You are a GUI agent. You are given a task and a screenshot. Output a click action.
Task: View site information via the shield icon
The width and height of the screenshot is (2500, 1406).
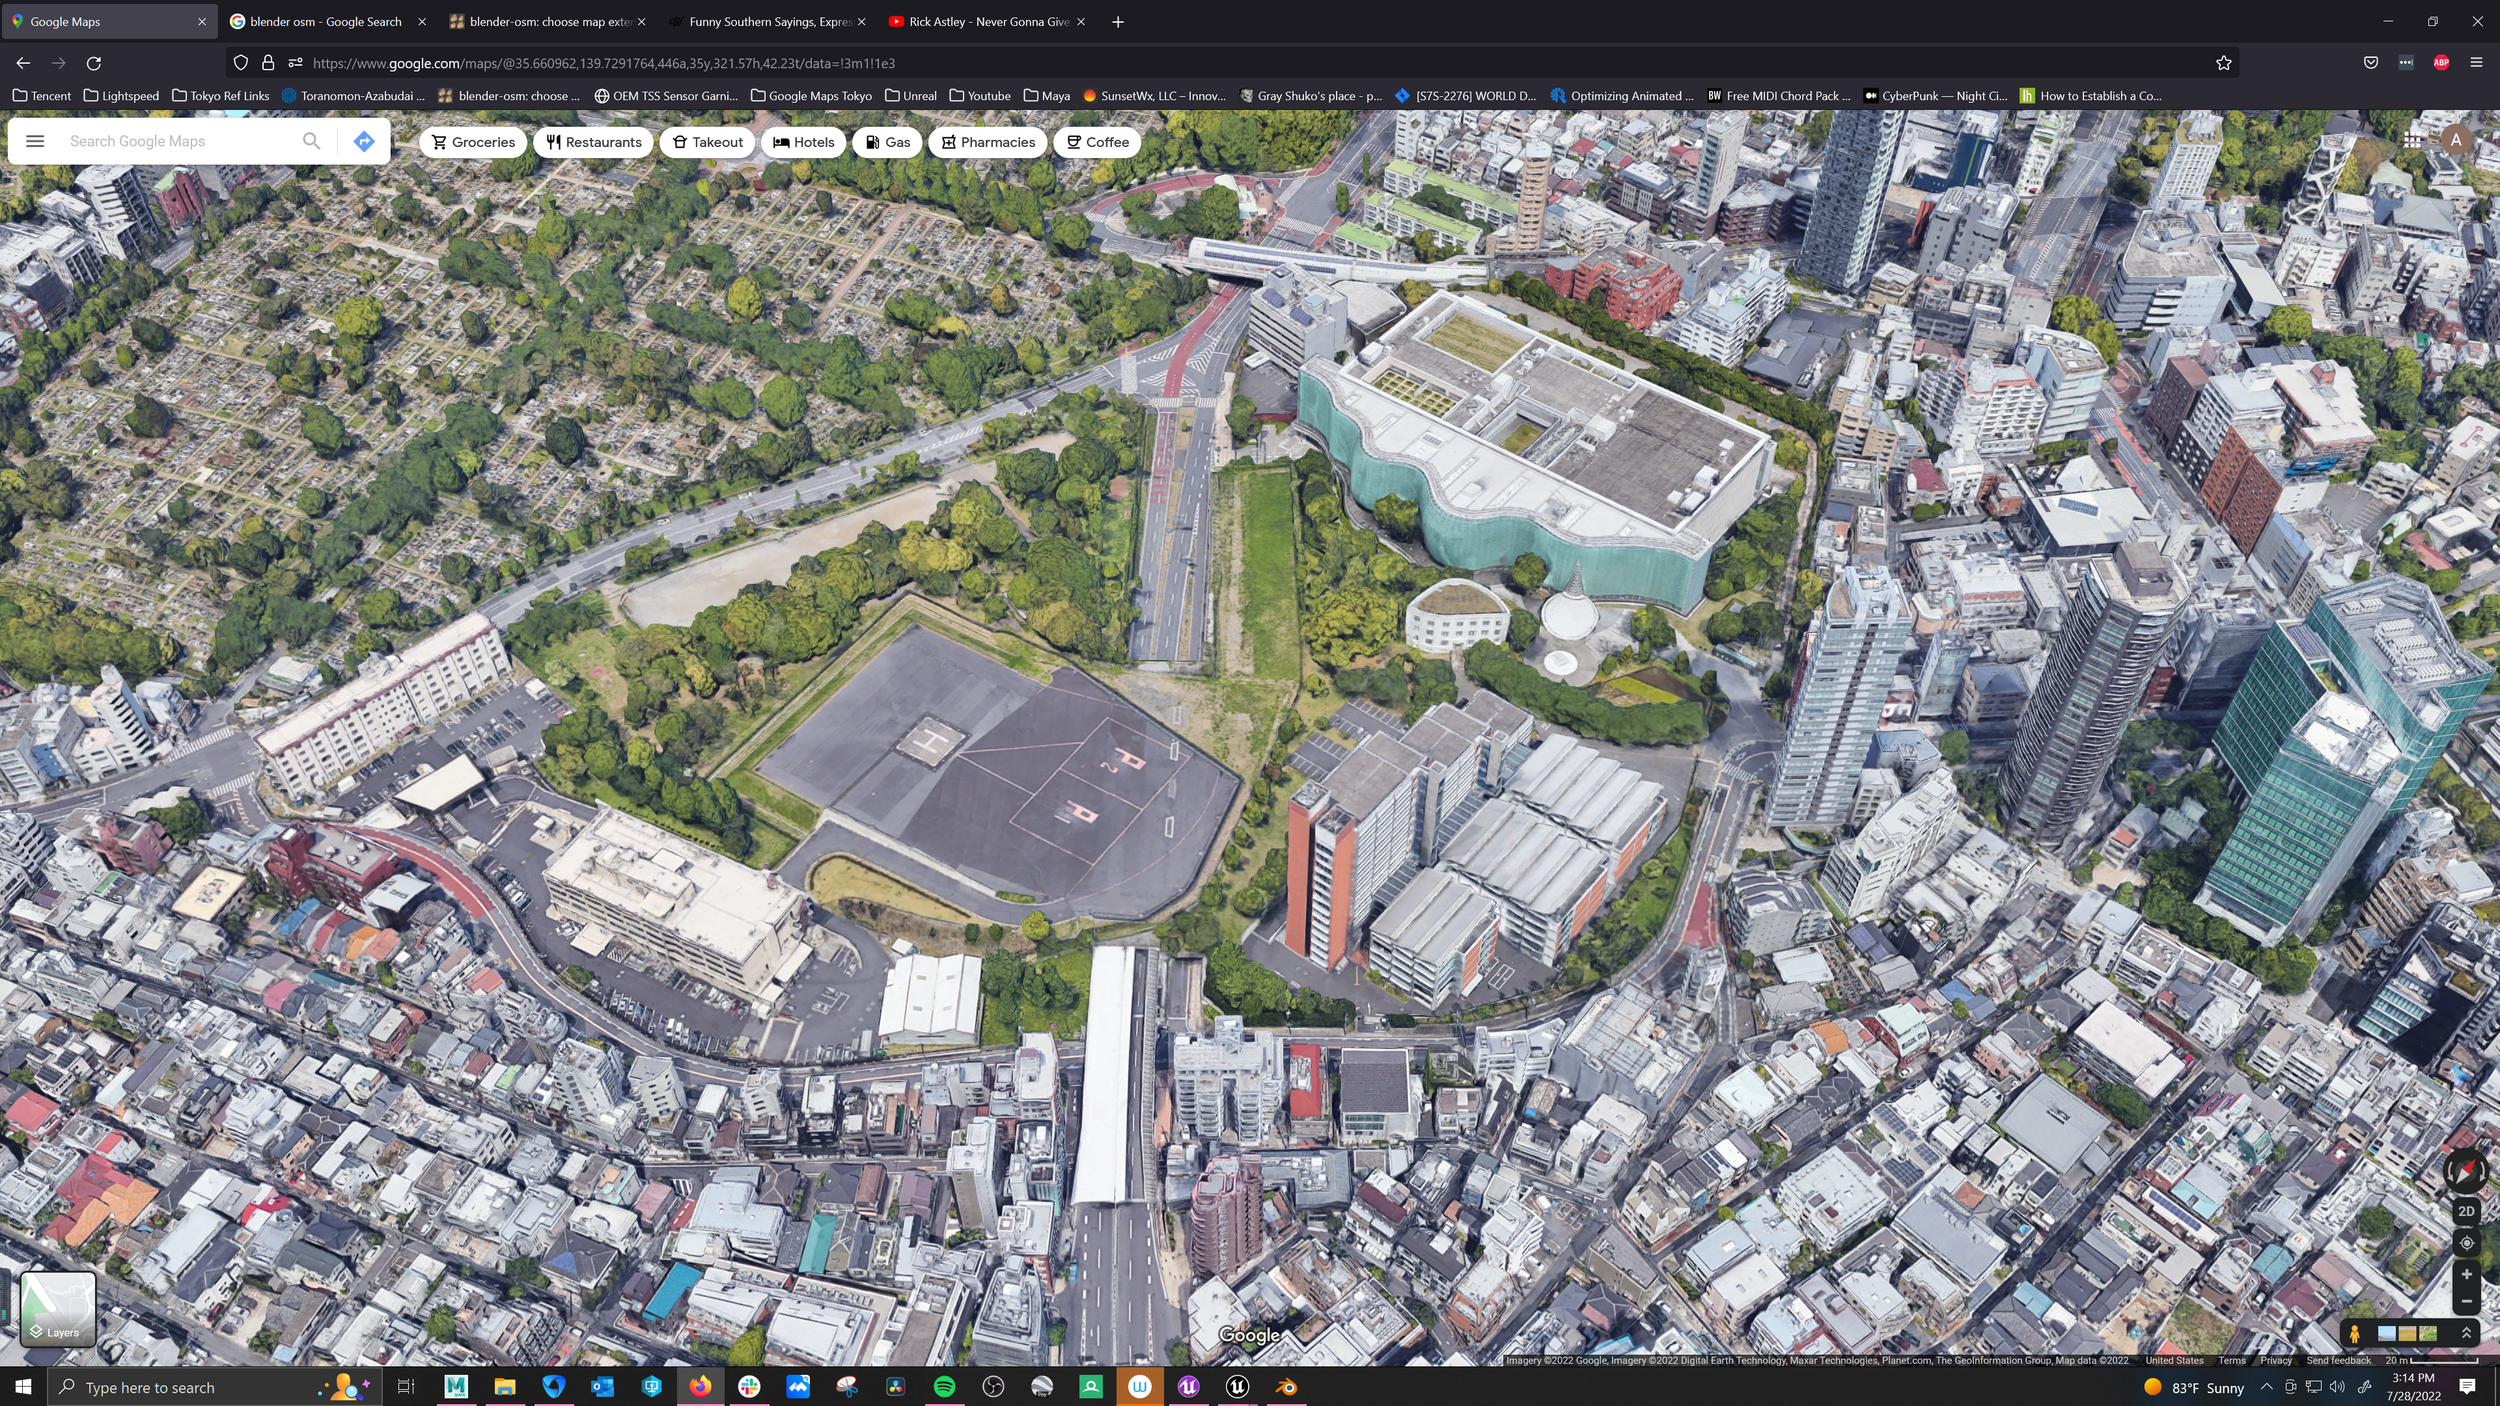pyautogui.click(x=240, y=63)
